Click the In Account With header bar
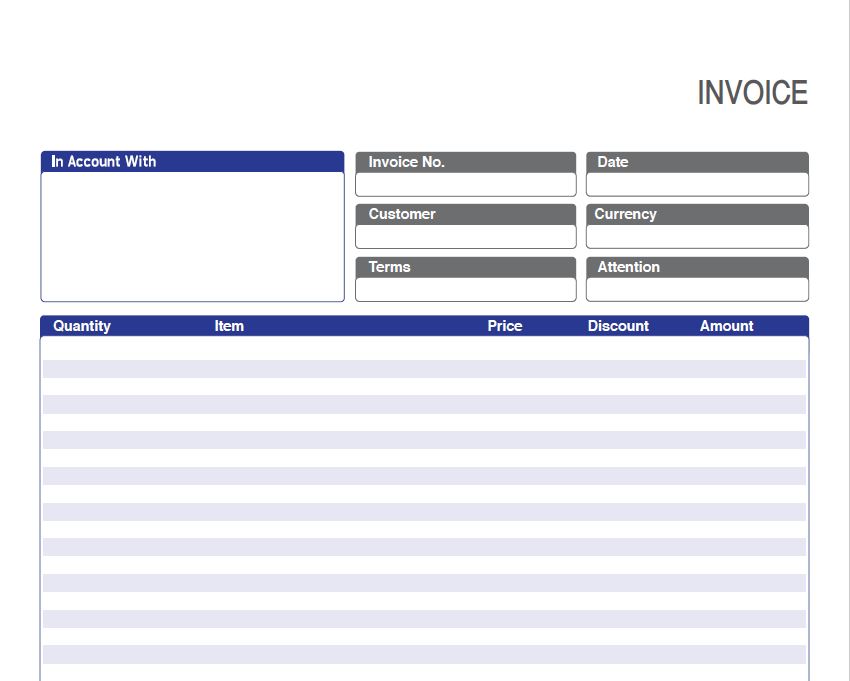Viewport: 850px width, 681px height. 192,161
